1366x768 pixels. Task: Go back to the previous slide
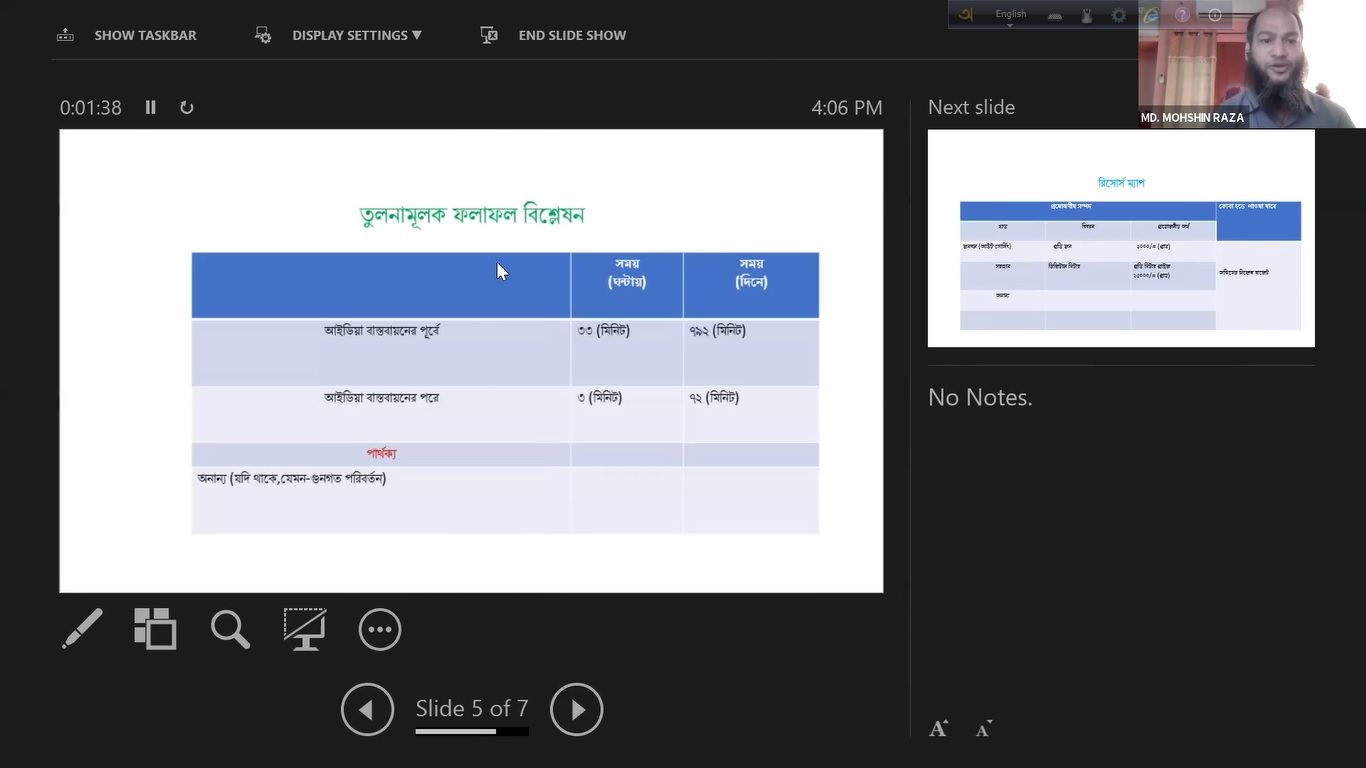367,710
